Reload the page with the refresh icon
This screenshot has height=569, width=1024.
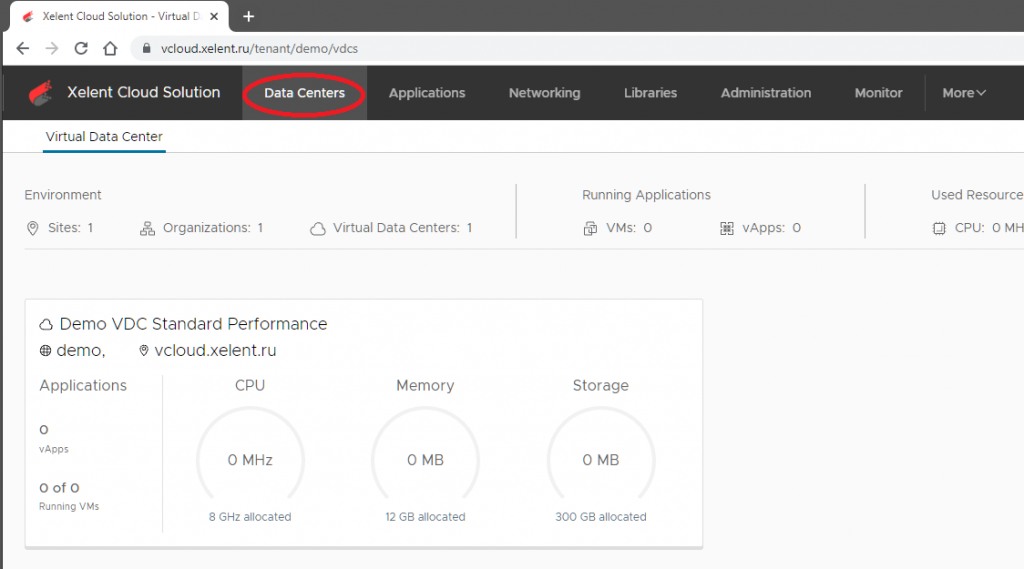(81, 48)
